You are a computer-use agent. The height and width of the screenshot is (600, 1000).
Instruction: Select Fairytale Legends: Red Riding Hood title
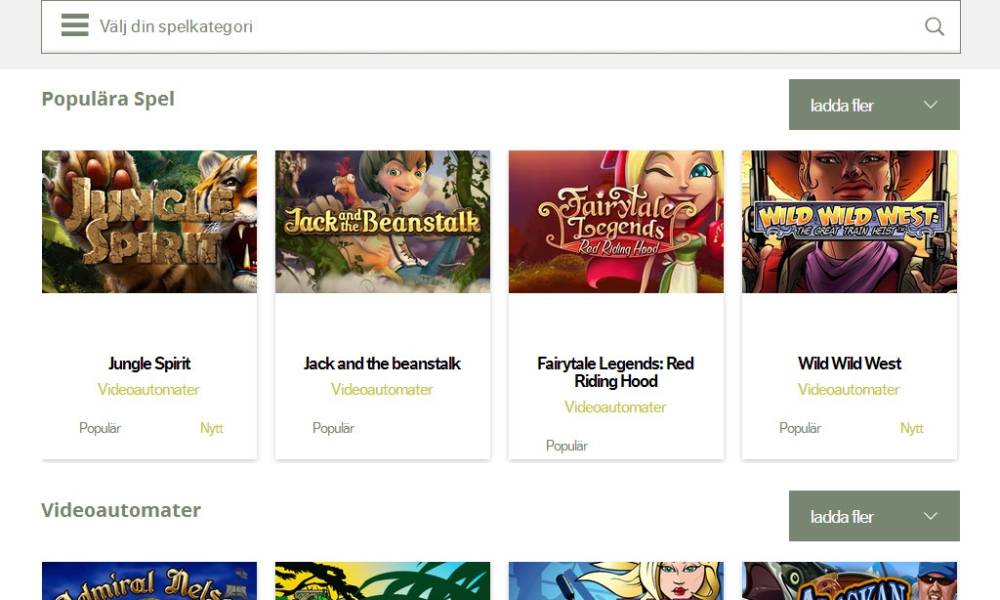[x=615, y=372]
